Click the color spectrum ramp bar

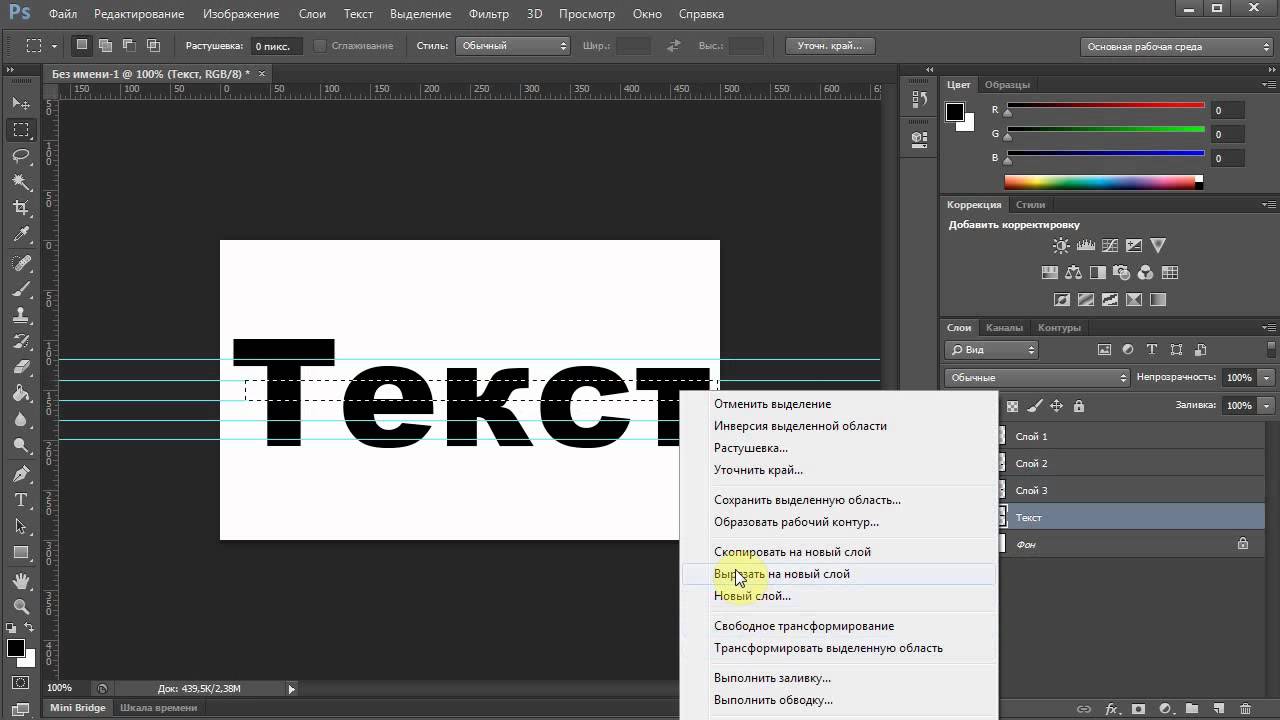1102,182
